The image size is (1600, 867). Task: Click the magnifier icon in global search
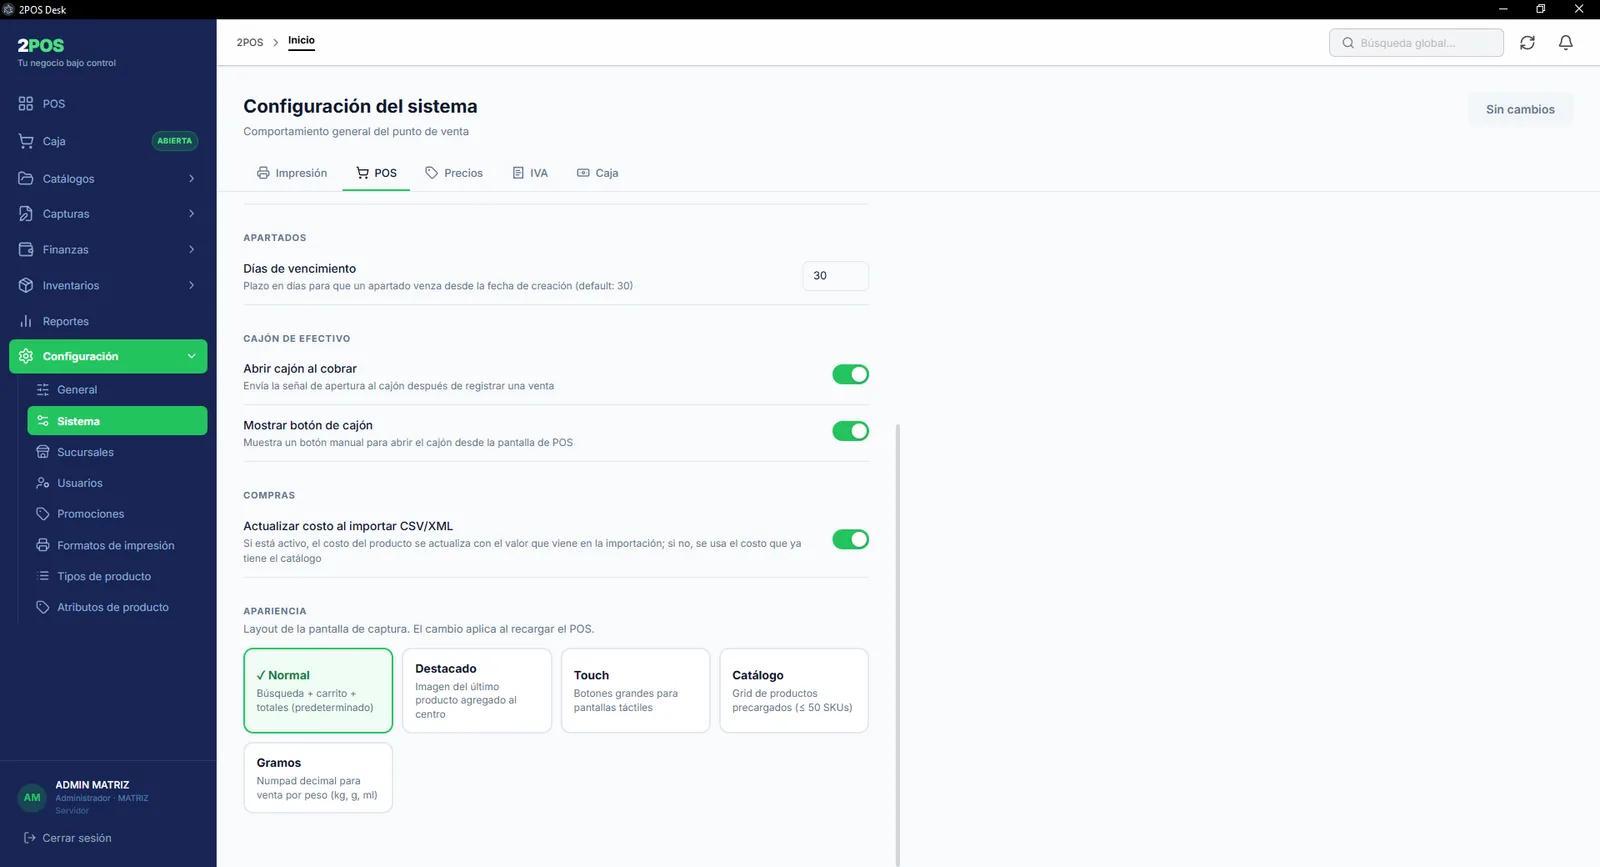(x=1348, y=43)
